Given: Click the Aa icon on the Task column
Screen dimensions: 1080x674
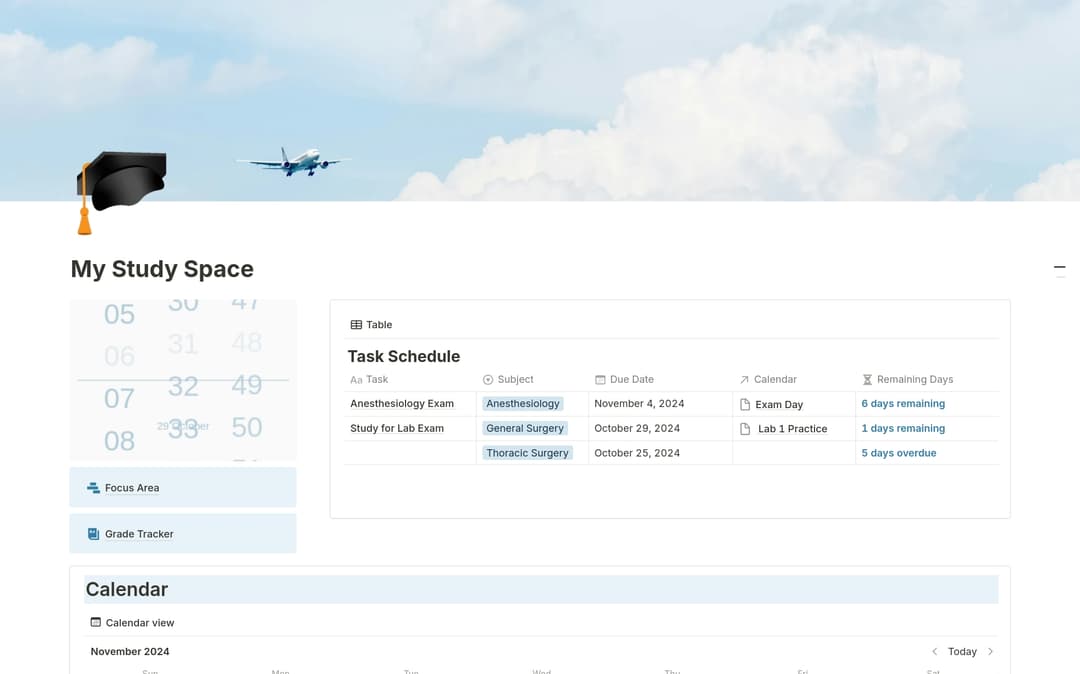Looking at the screenshot, I should click(356, 380).
